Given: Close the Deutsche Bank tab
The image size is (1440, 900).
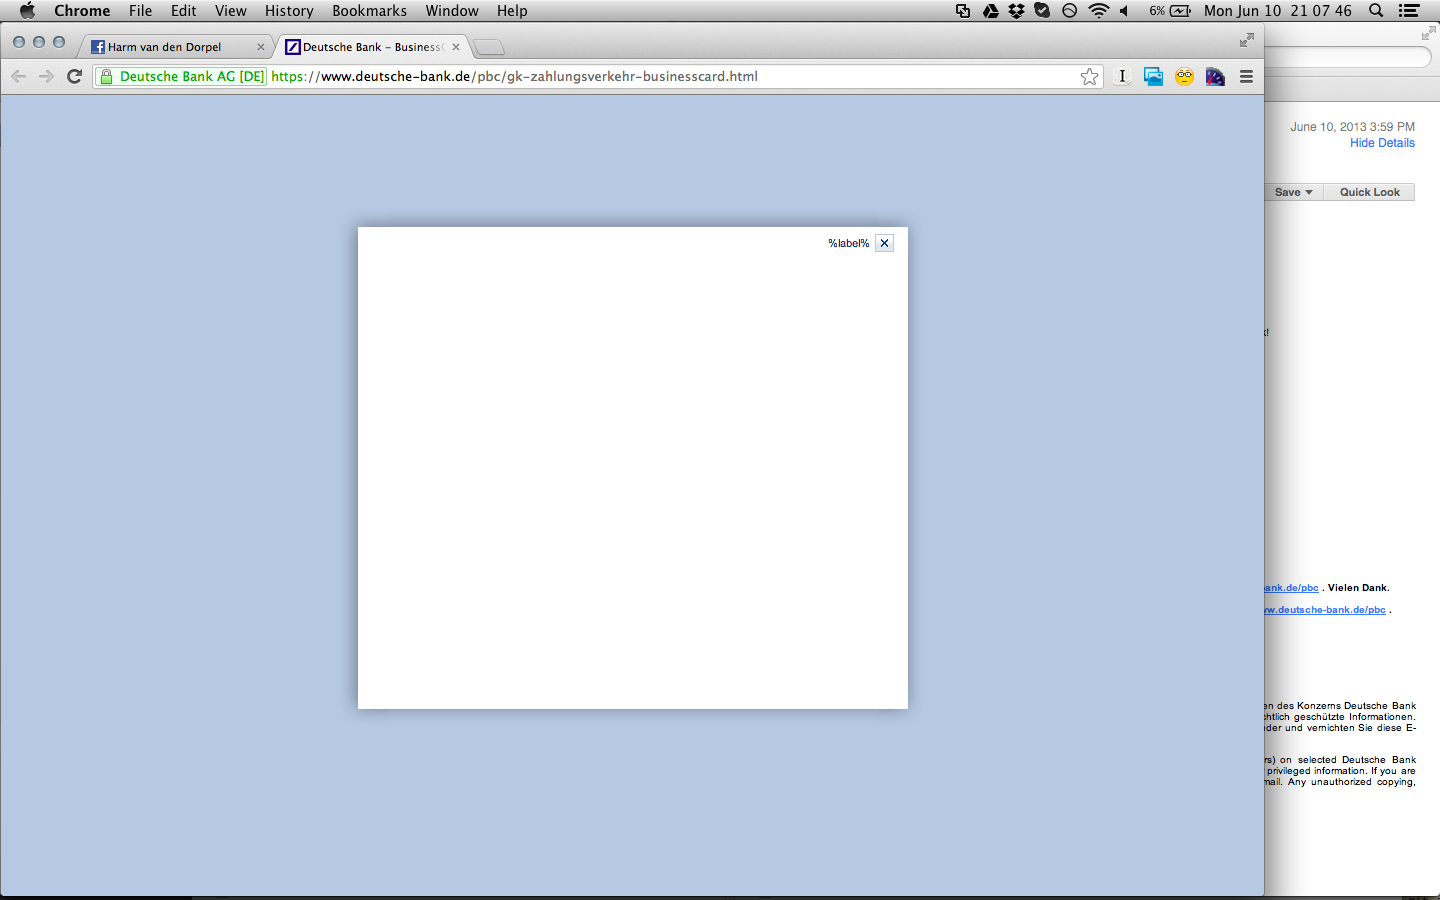Looking at the screenshot, I should [x=456, y=47].
